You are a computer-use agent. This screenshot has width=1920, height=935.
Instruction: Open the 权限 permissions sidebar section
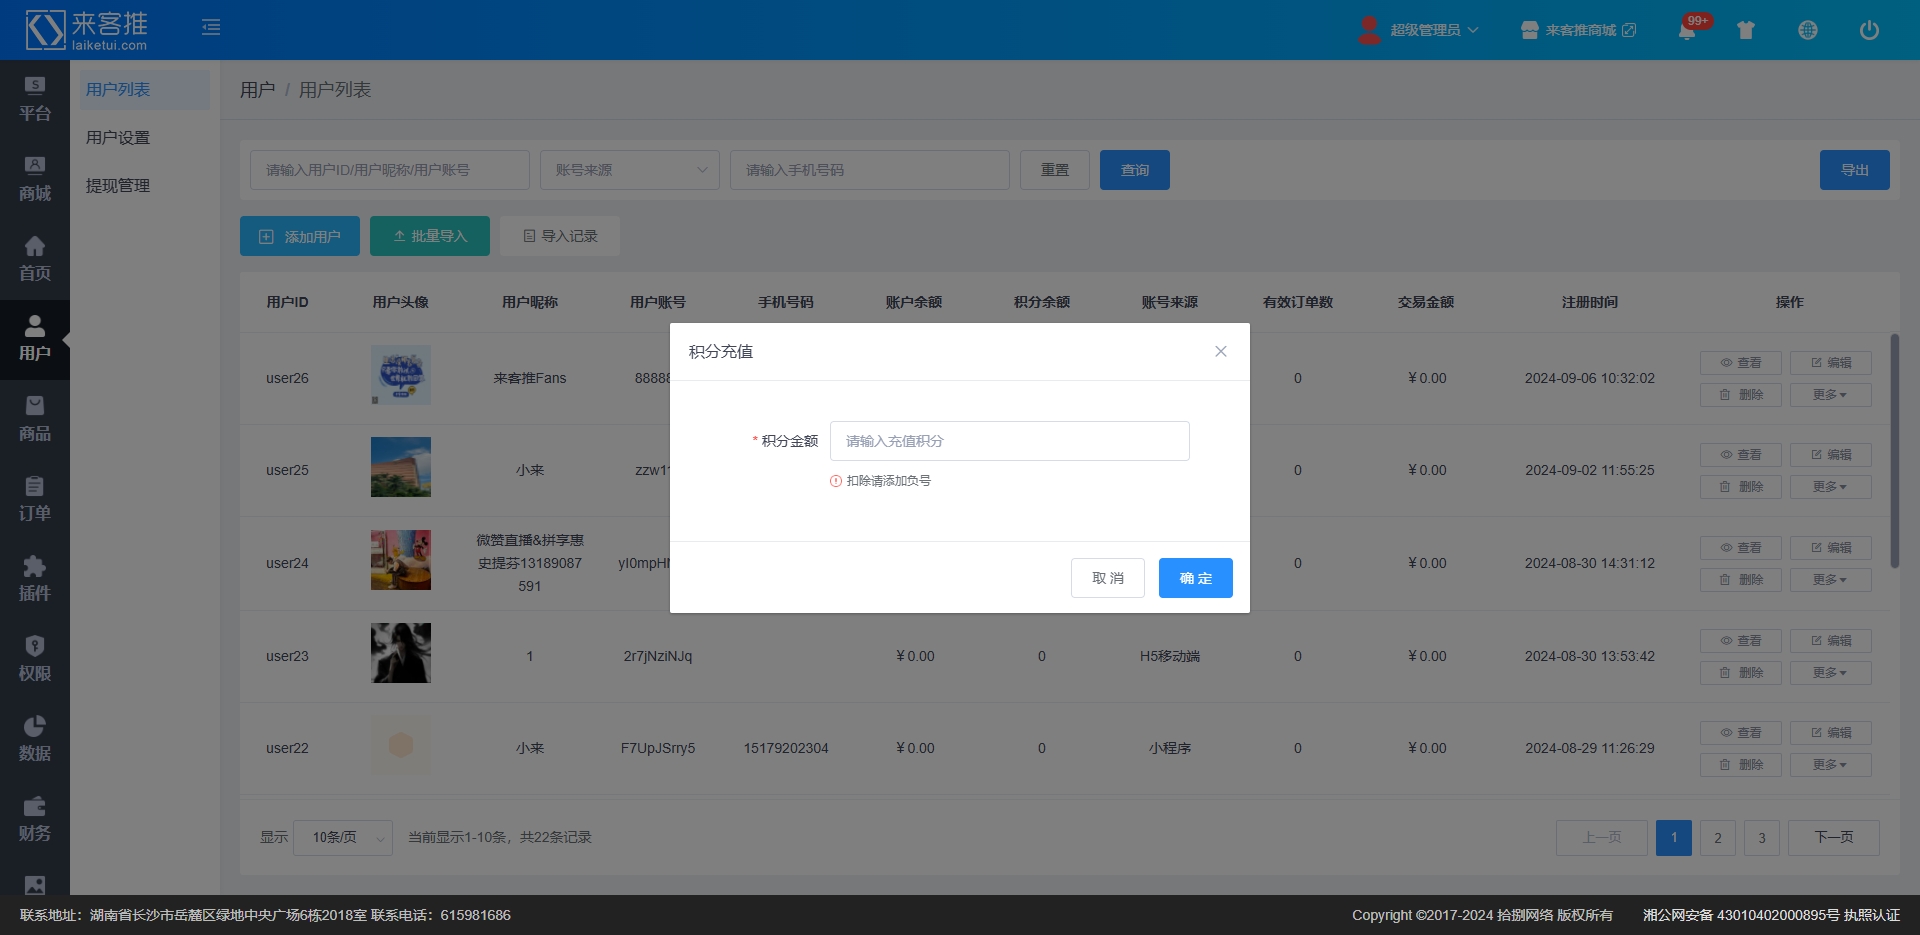point(35,659)
